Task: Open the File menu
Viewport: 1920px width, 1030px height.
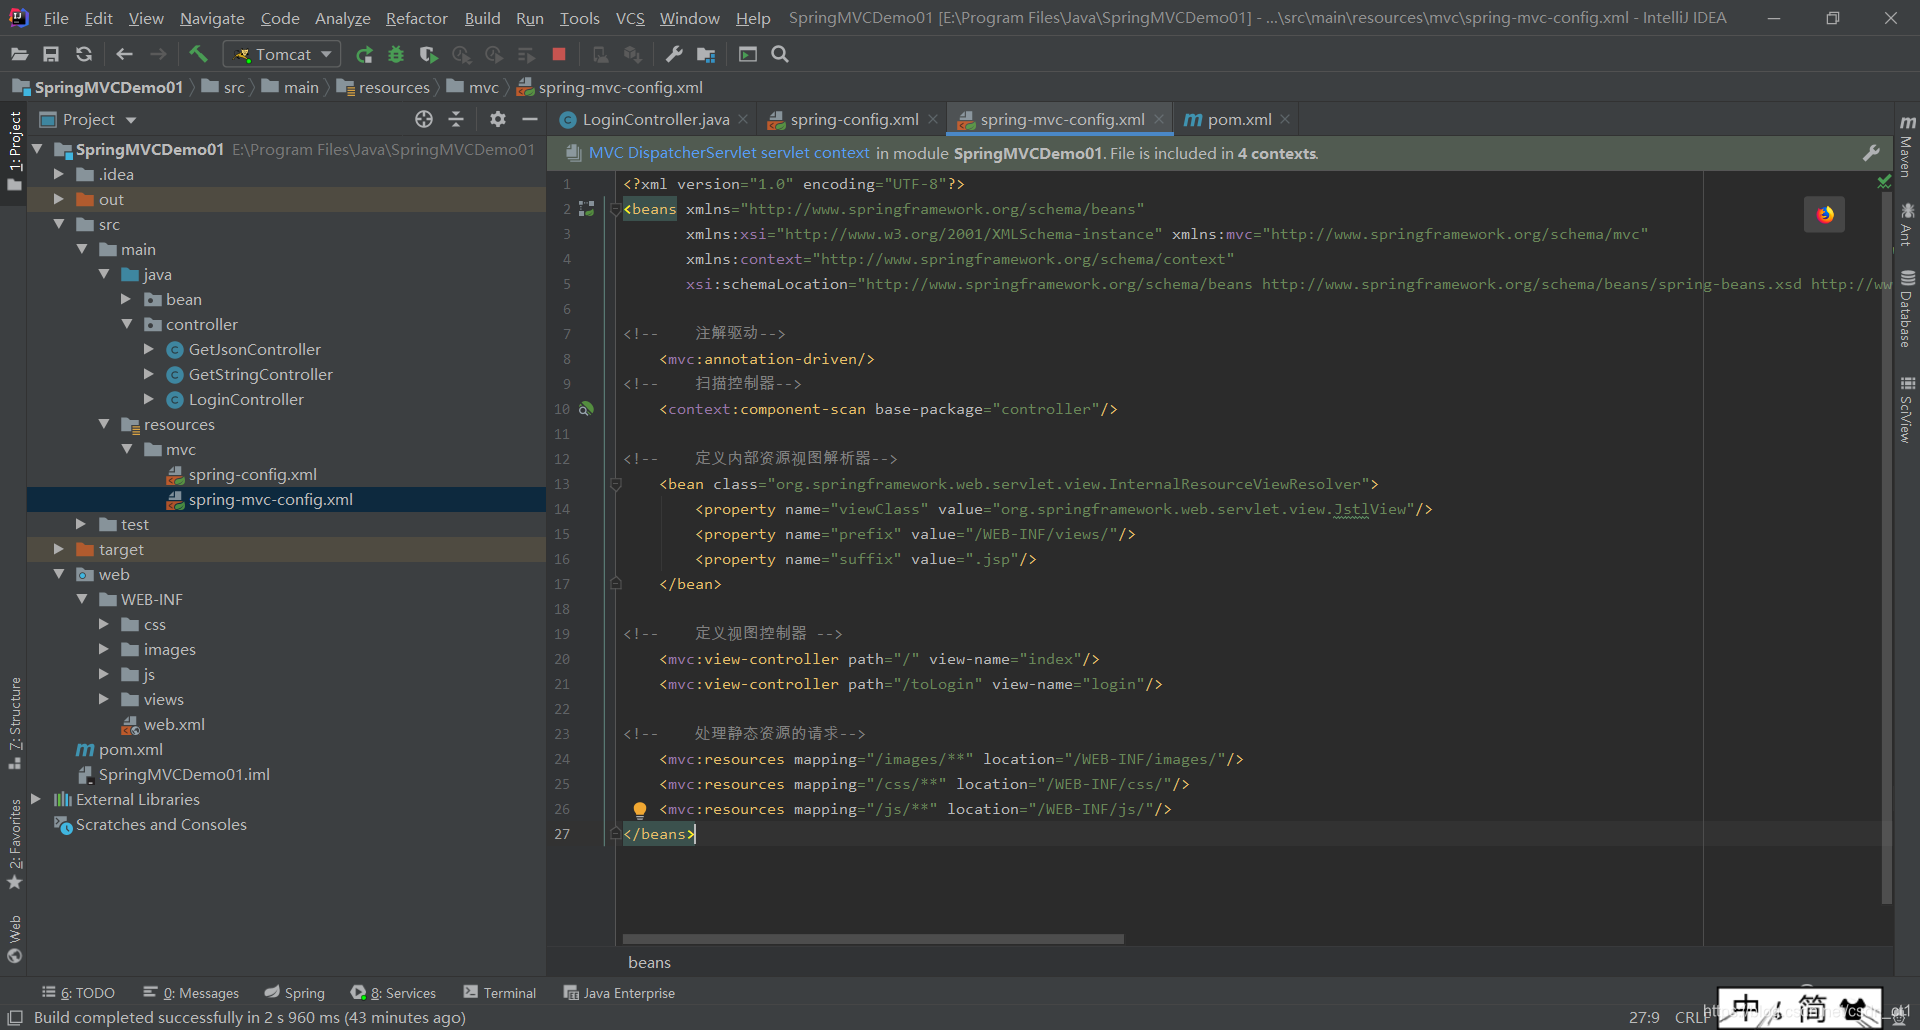Action: (56, 18)
